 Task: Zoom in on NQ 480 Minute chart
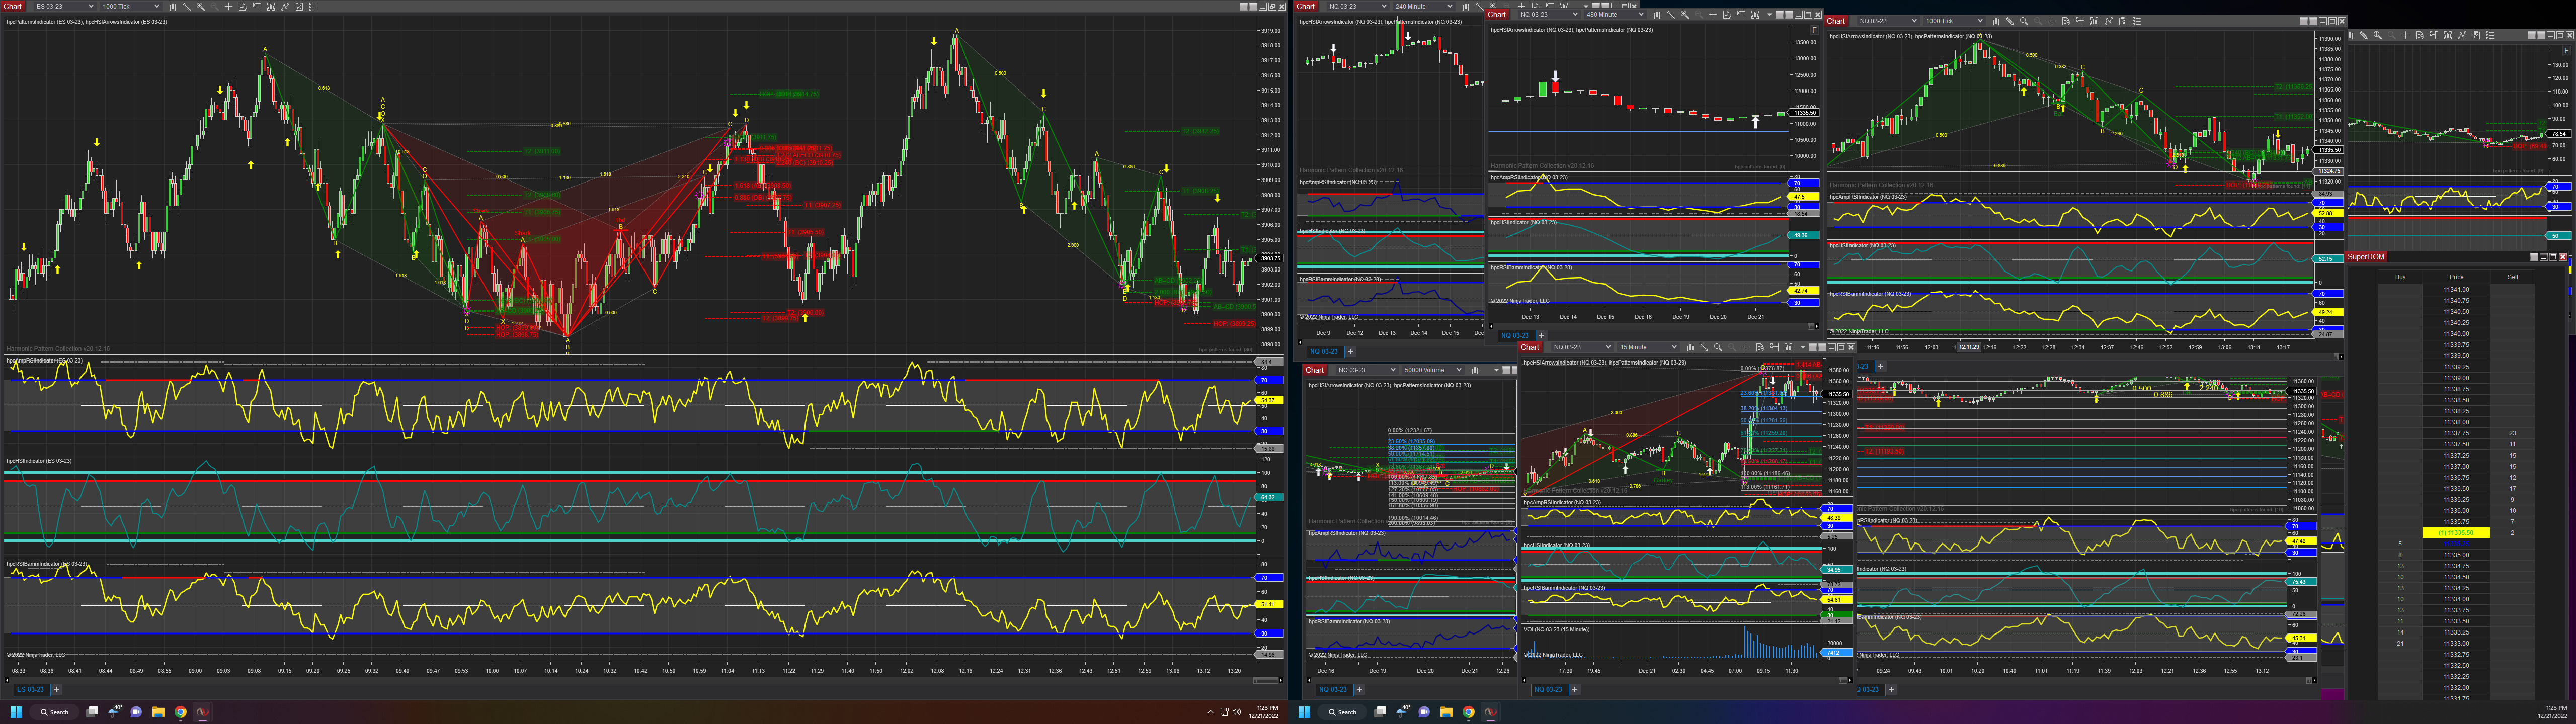click(1685, 15)
